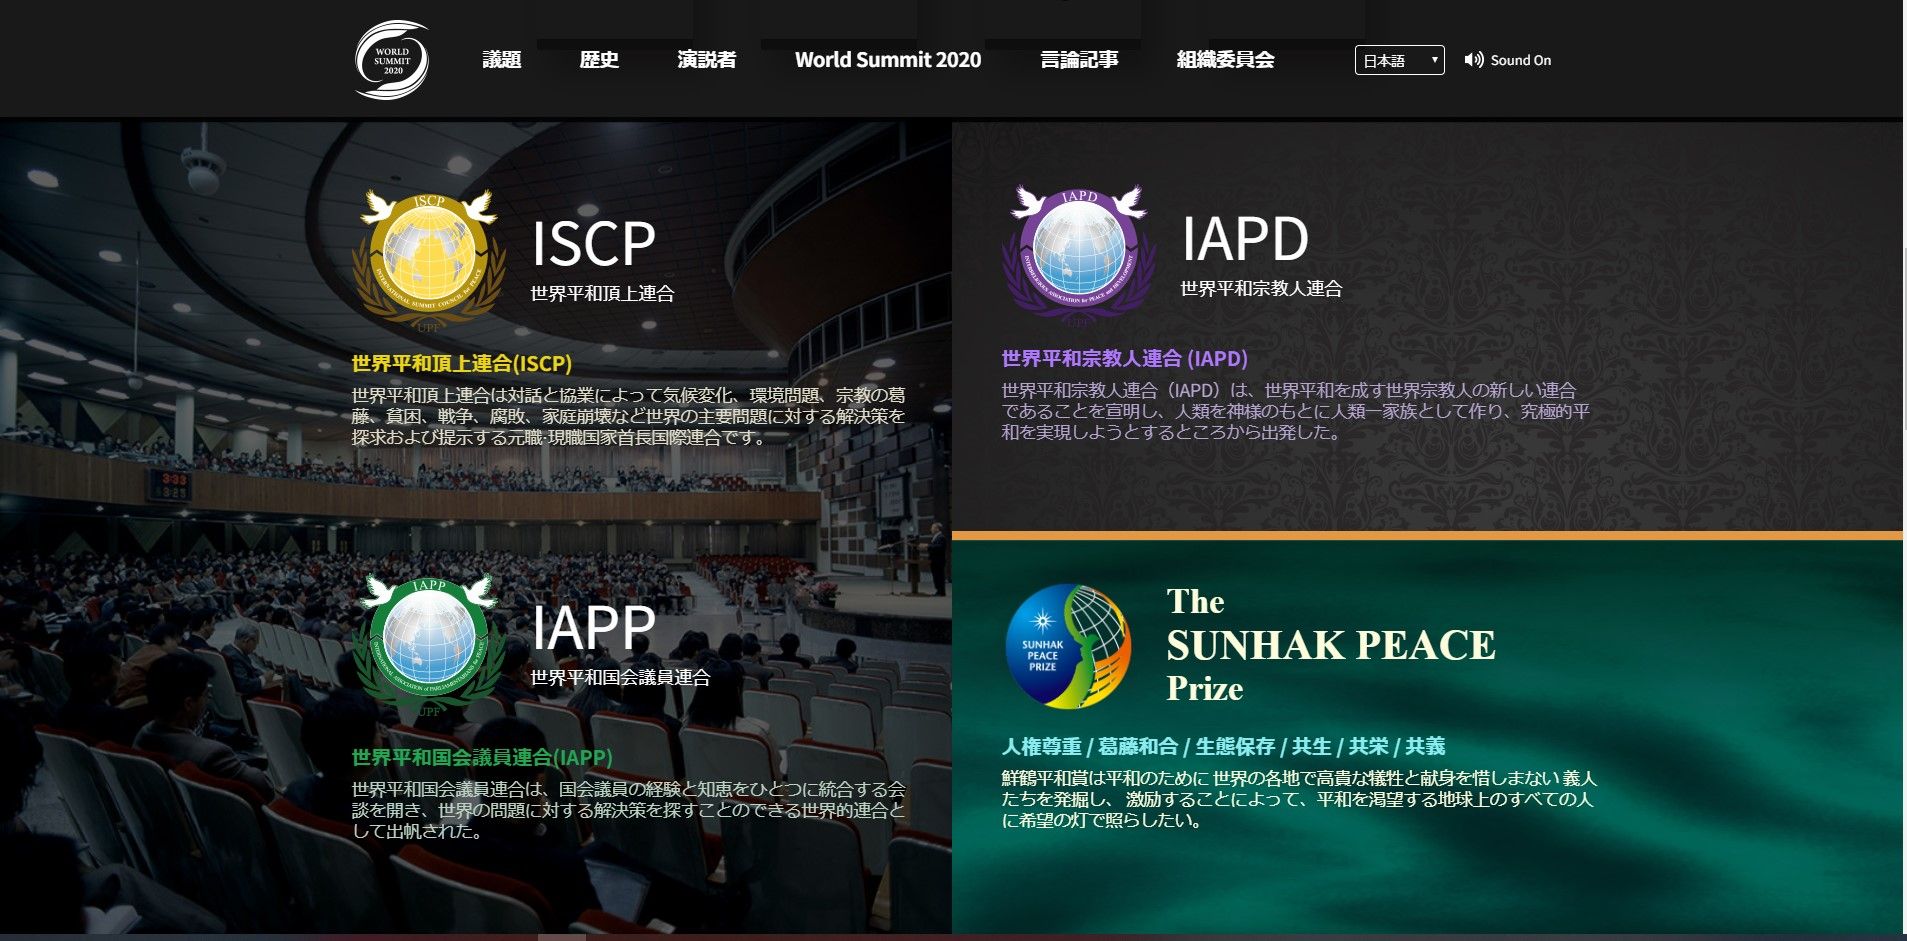This screenshot has width=1907, height=941.
Task: Click the purple 世界平和宗教人連合 (IAPD) heading
Action: tap(1124, 358)
